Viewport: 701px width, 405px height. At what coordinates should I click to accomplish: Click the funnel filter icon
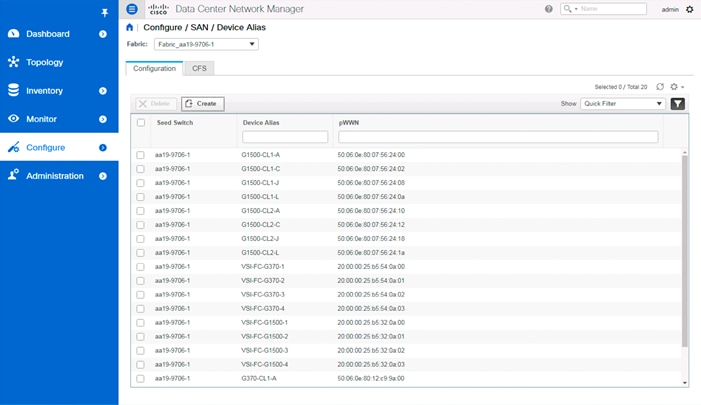coord(678,104)
